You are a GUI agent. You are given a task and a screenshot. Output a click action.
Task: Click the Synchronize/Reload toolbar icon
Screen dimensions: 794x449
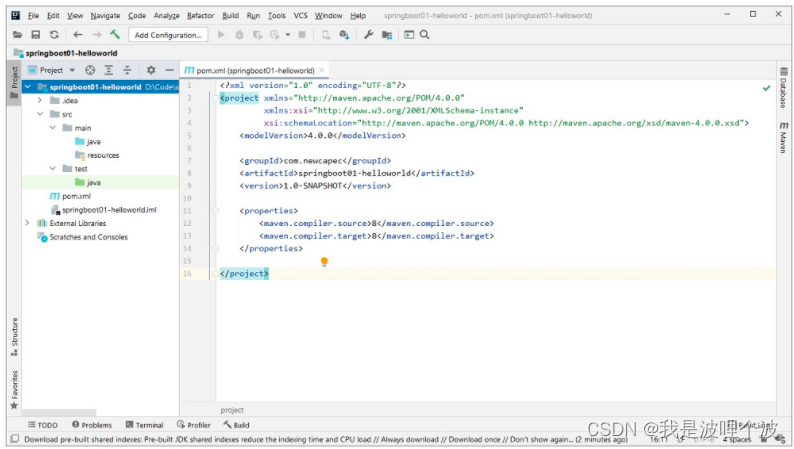(54, 35)
